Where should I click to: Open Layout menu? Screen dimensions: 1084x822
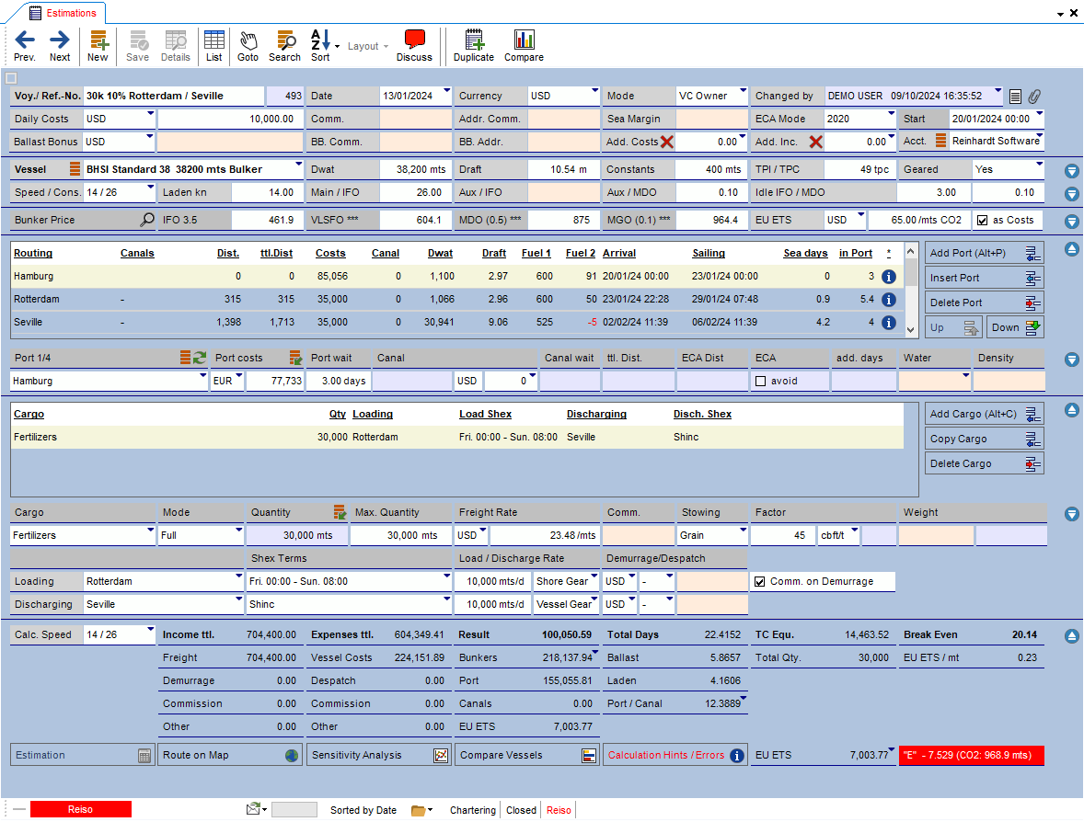tap(367, 46)
